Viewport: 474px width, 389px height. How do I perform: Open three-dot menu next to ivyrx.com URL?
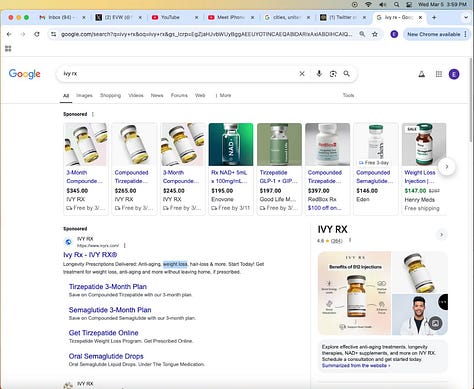(x=125, y=246)
